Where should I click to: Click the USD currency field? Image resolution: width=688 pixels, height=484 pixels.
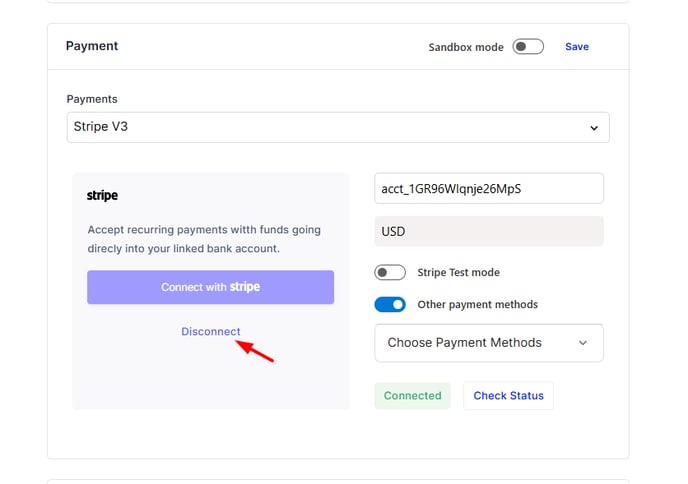pyautogui.click(x=489, y=231)
